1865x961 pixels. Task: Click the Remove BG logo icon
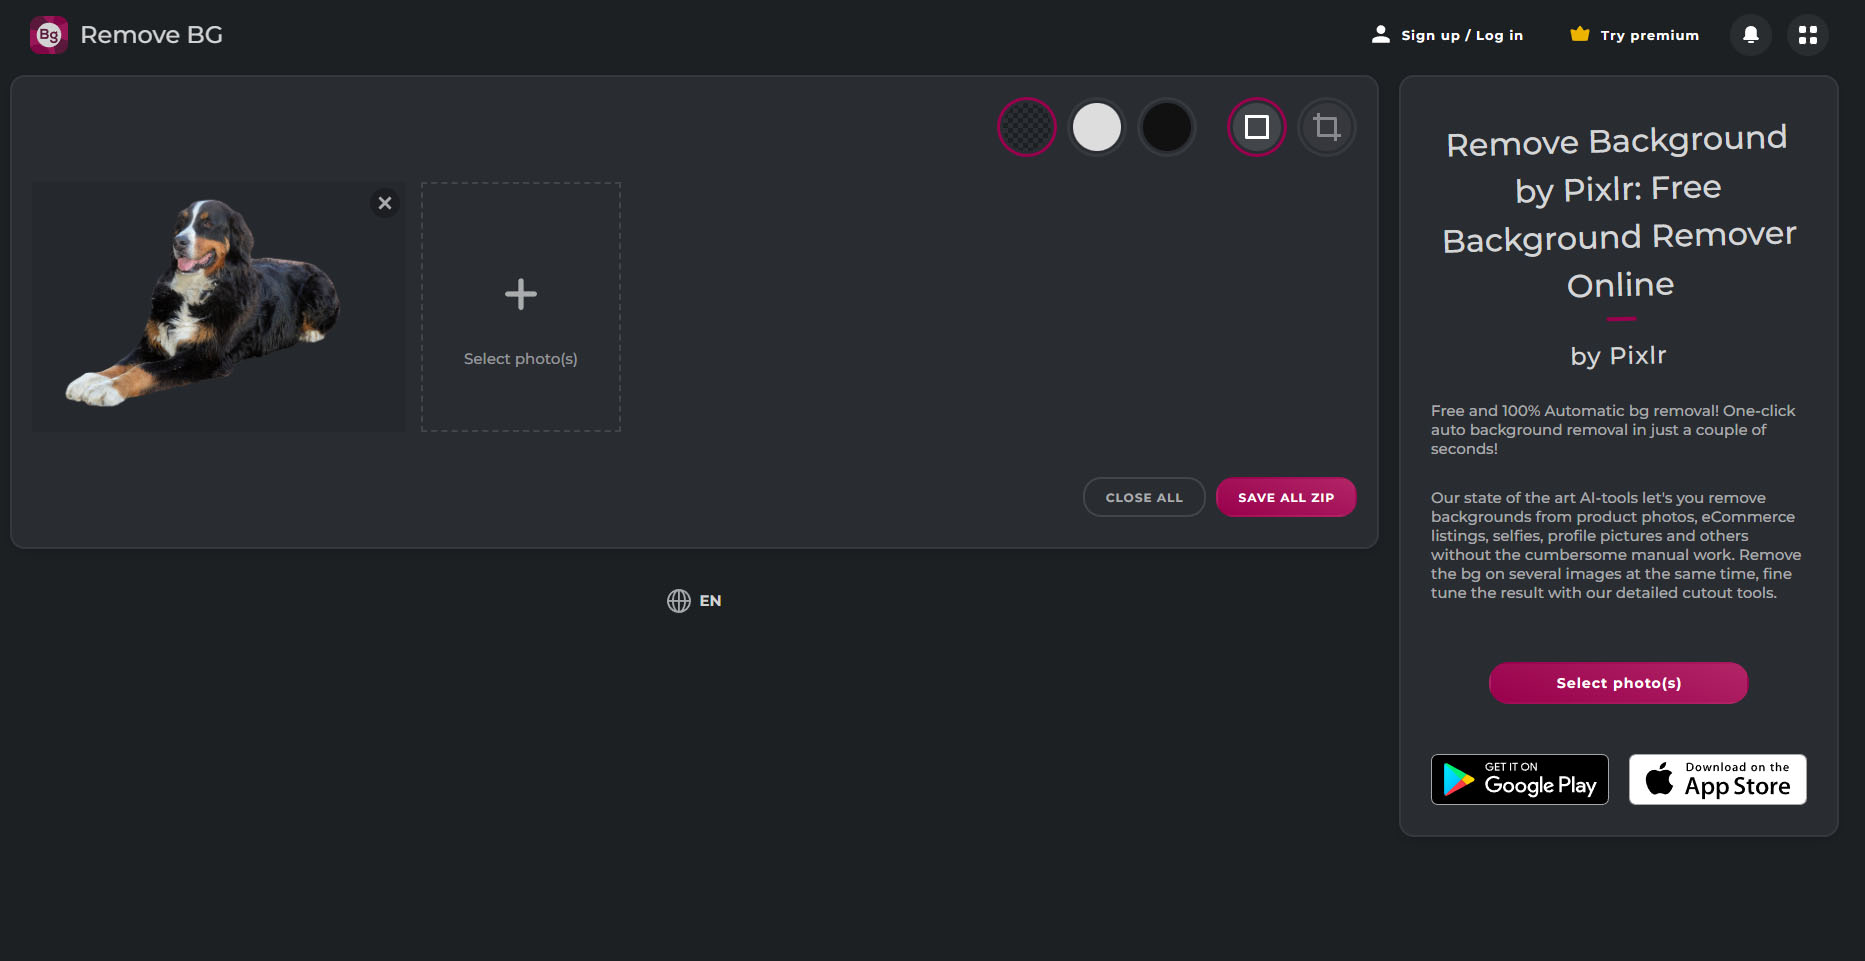point(49,35)
